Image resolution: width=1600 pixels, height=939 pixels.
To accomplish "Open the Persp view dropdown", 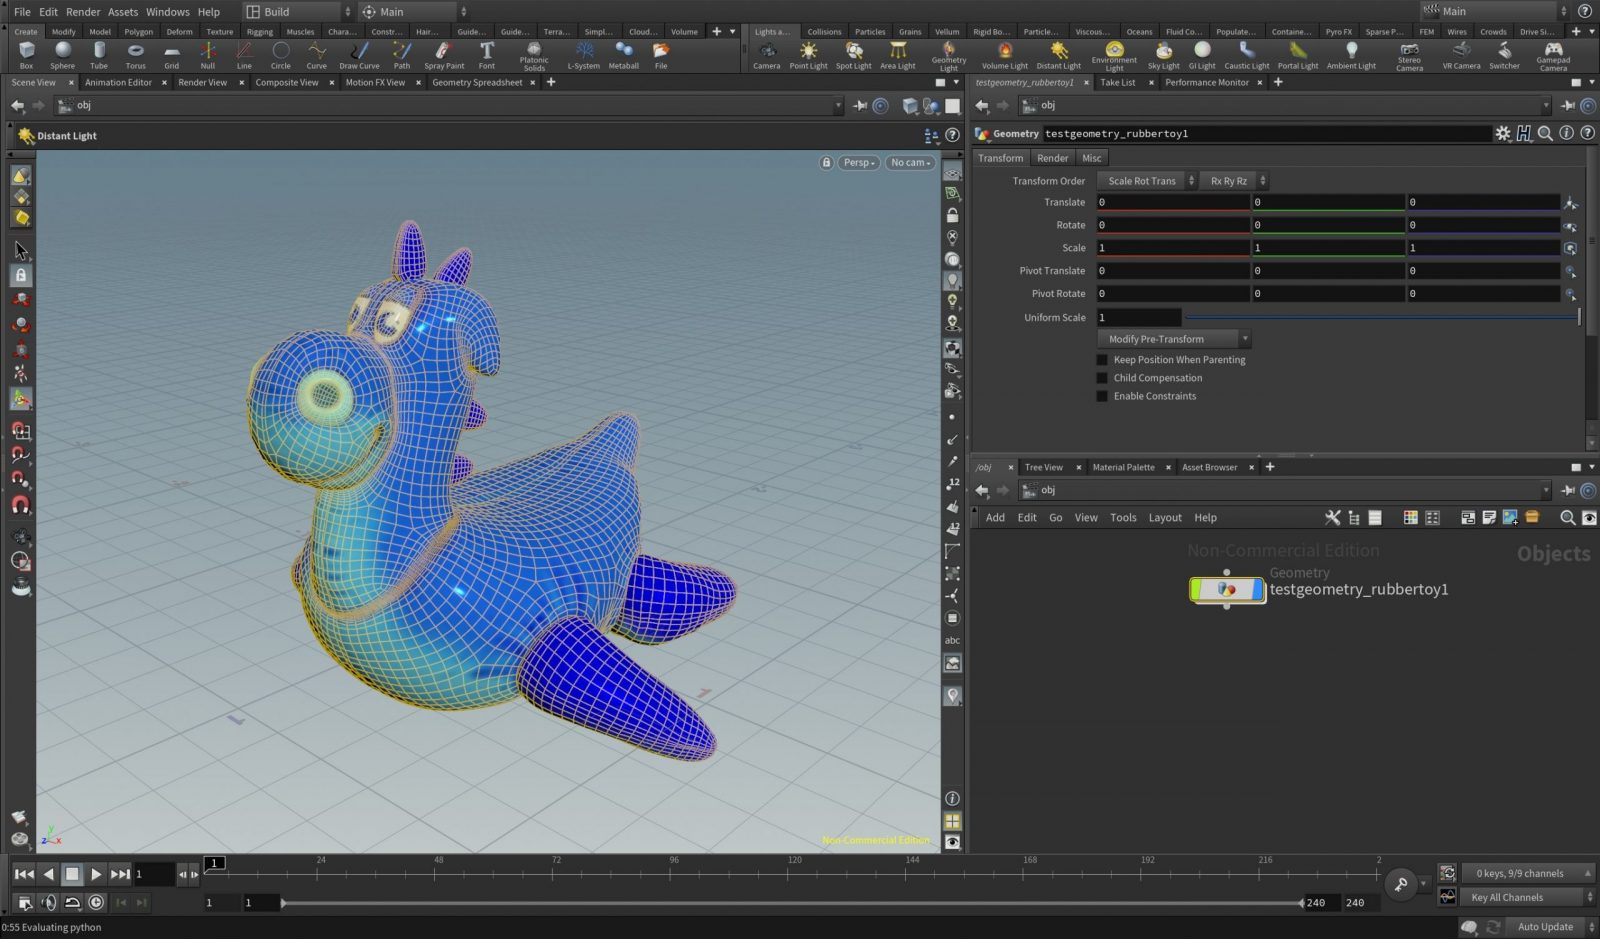I will [858, 162].
